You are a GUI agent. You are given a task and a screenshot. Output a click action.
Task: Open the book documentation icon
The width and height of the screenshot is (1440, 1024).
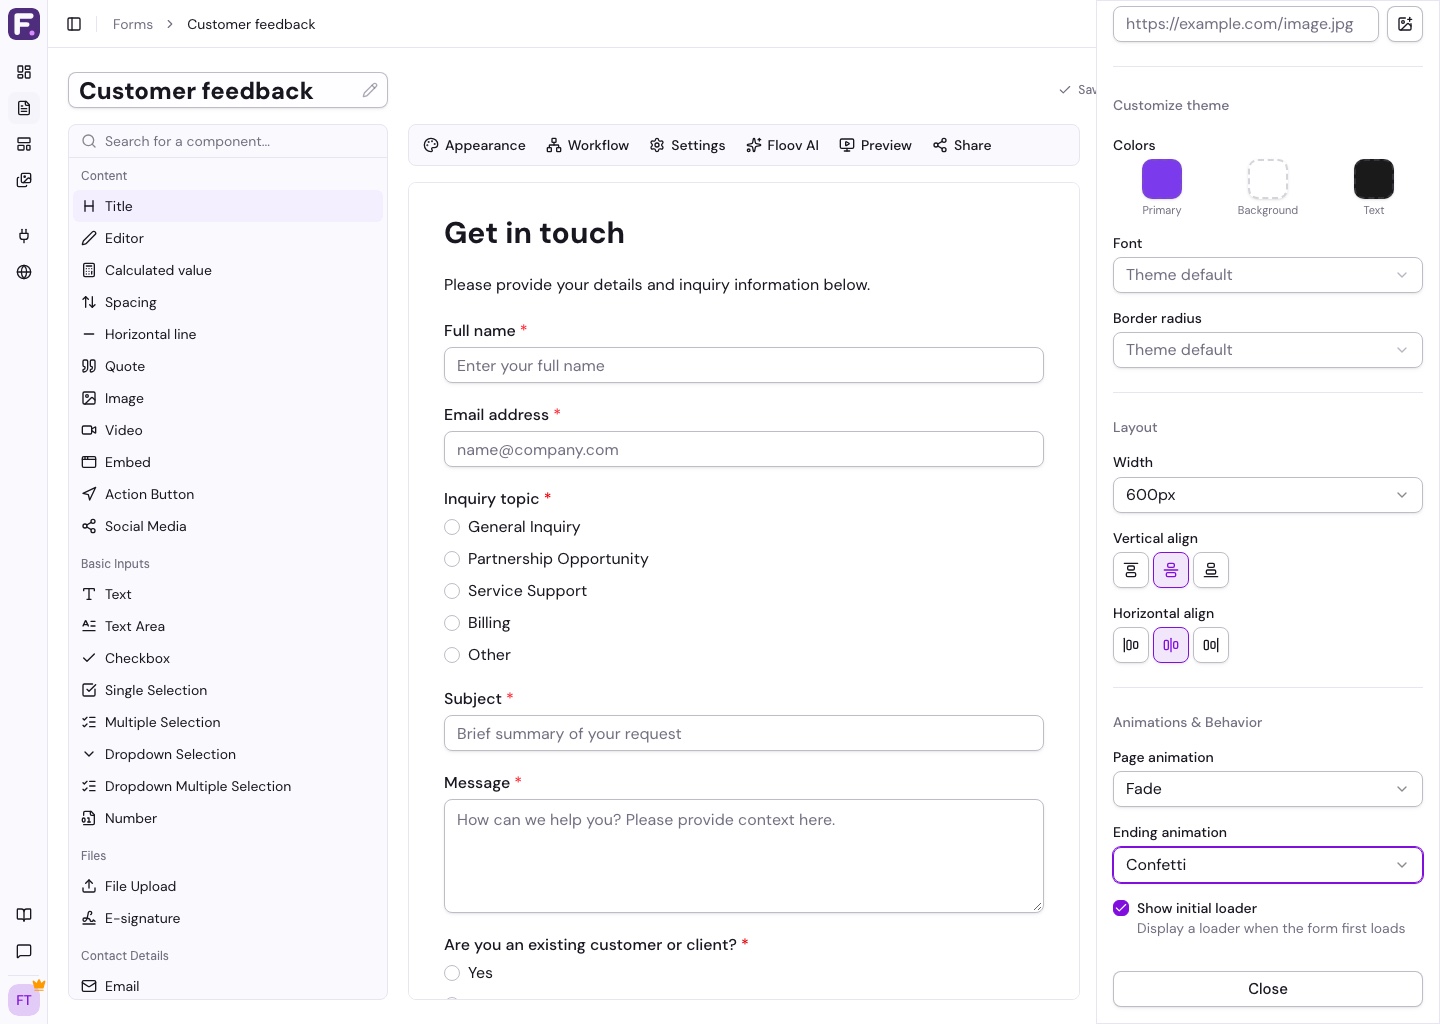[24, 915]
